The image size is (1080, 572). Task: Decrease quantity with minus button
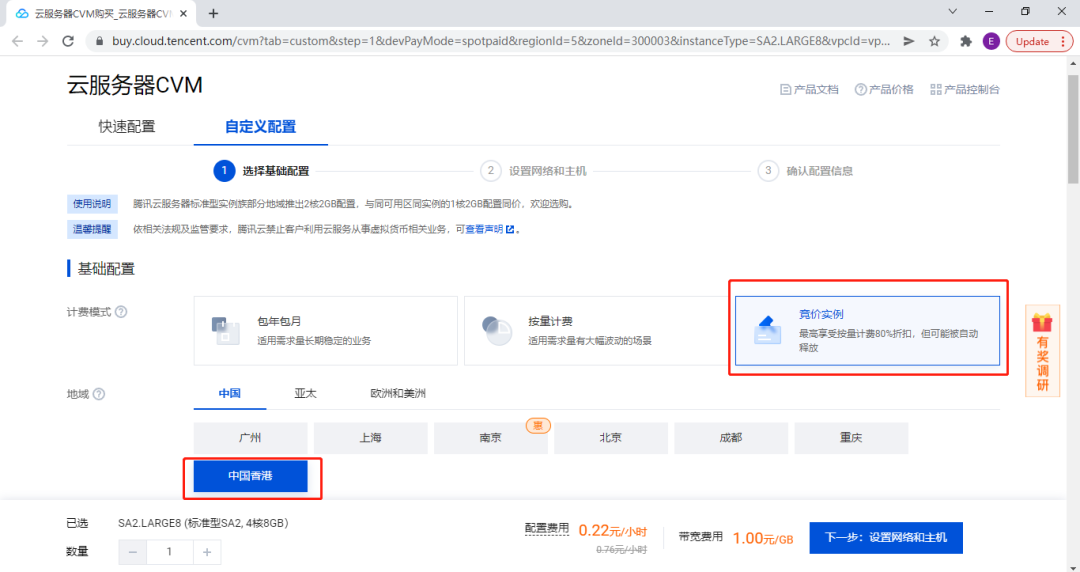133,552
